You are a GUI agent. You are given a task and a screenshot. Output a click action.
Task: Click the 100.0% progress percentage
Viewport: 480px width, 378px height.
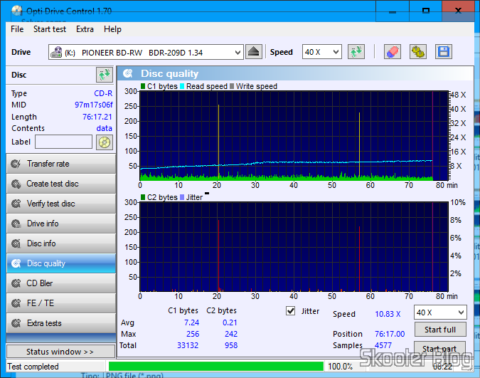[x=340, y=367]
